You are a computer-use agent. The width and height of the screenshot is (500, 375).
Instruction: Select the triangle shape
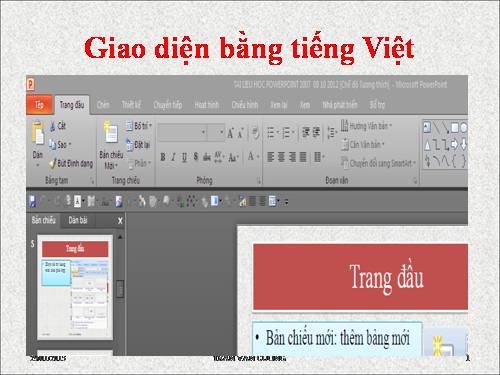(427, 145)
